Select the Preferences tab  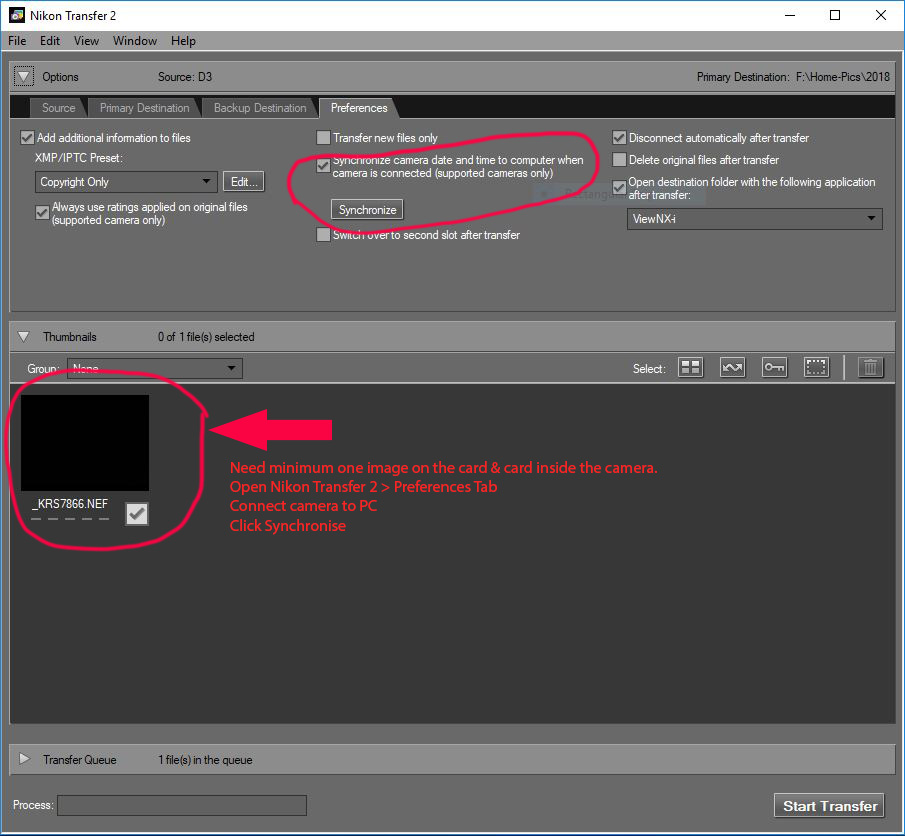click(x=358, y=108)
